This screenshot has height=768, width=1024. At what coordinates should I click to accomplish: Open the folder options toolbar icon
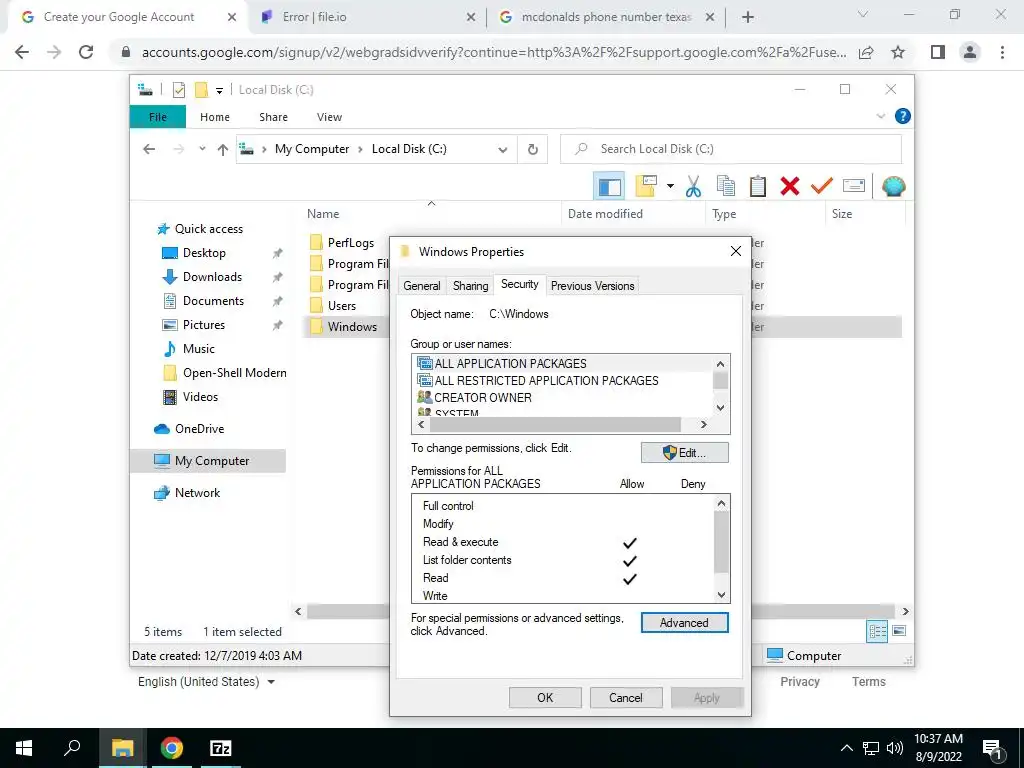(x=646, y=187)
